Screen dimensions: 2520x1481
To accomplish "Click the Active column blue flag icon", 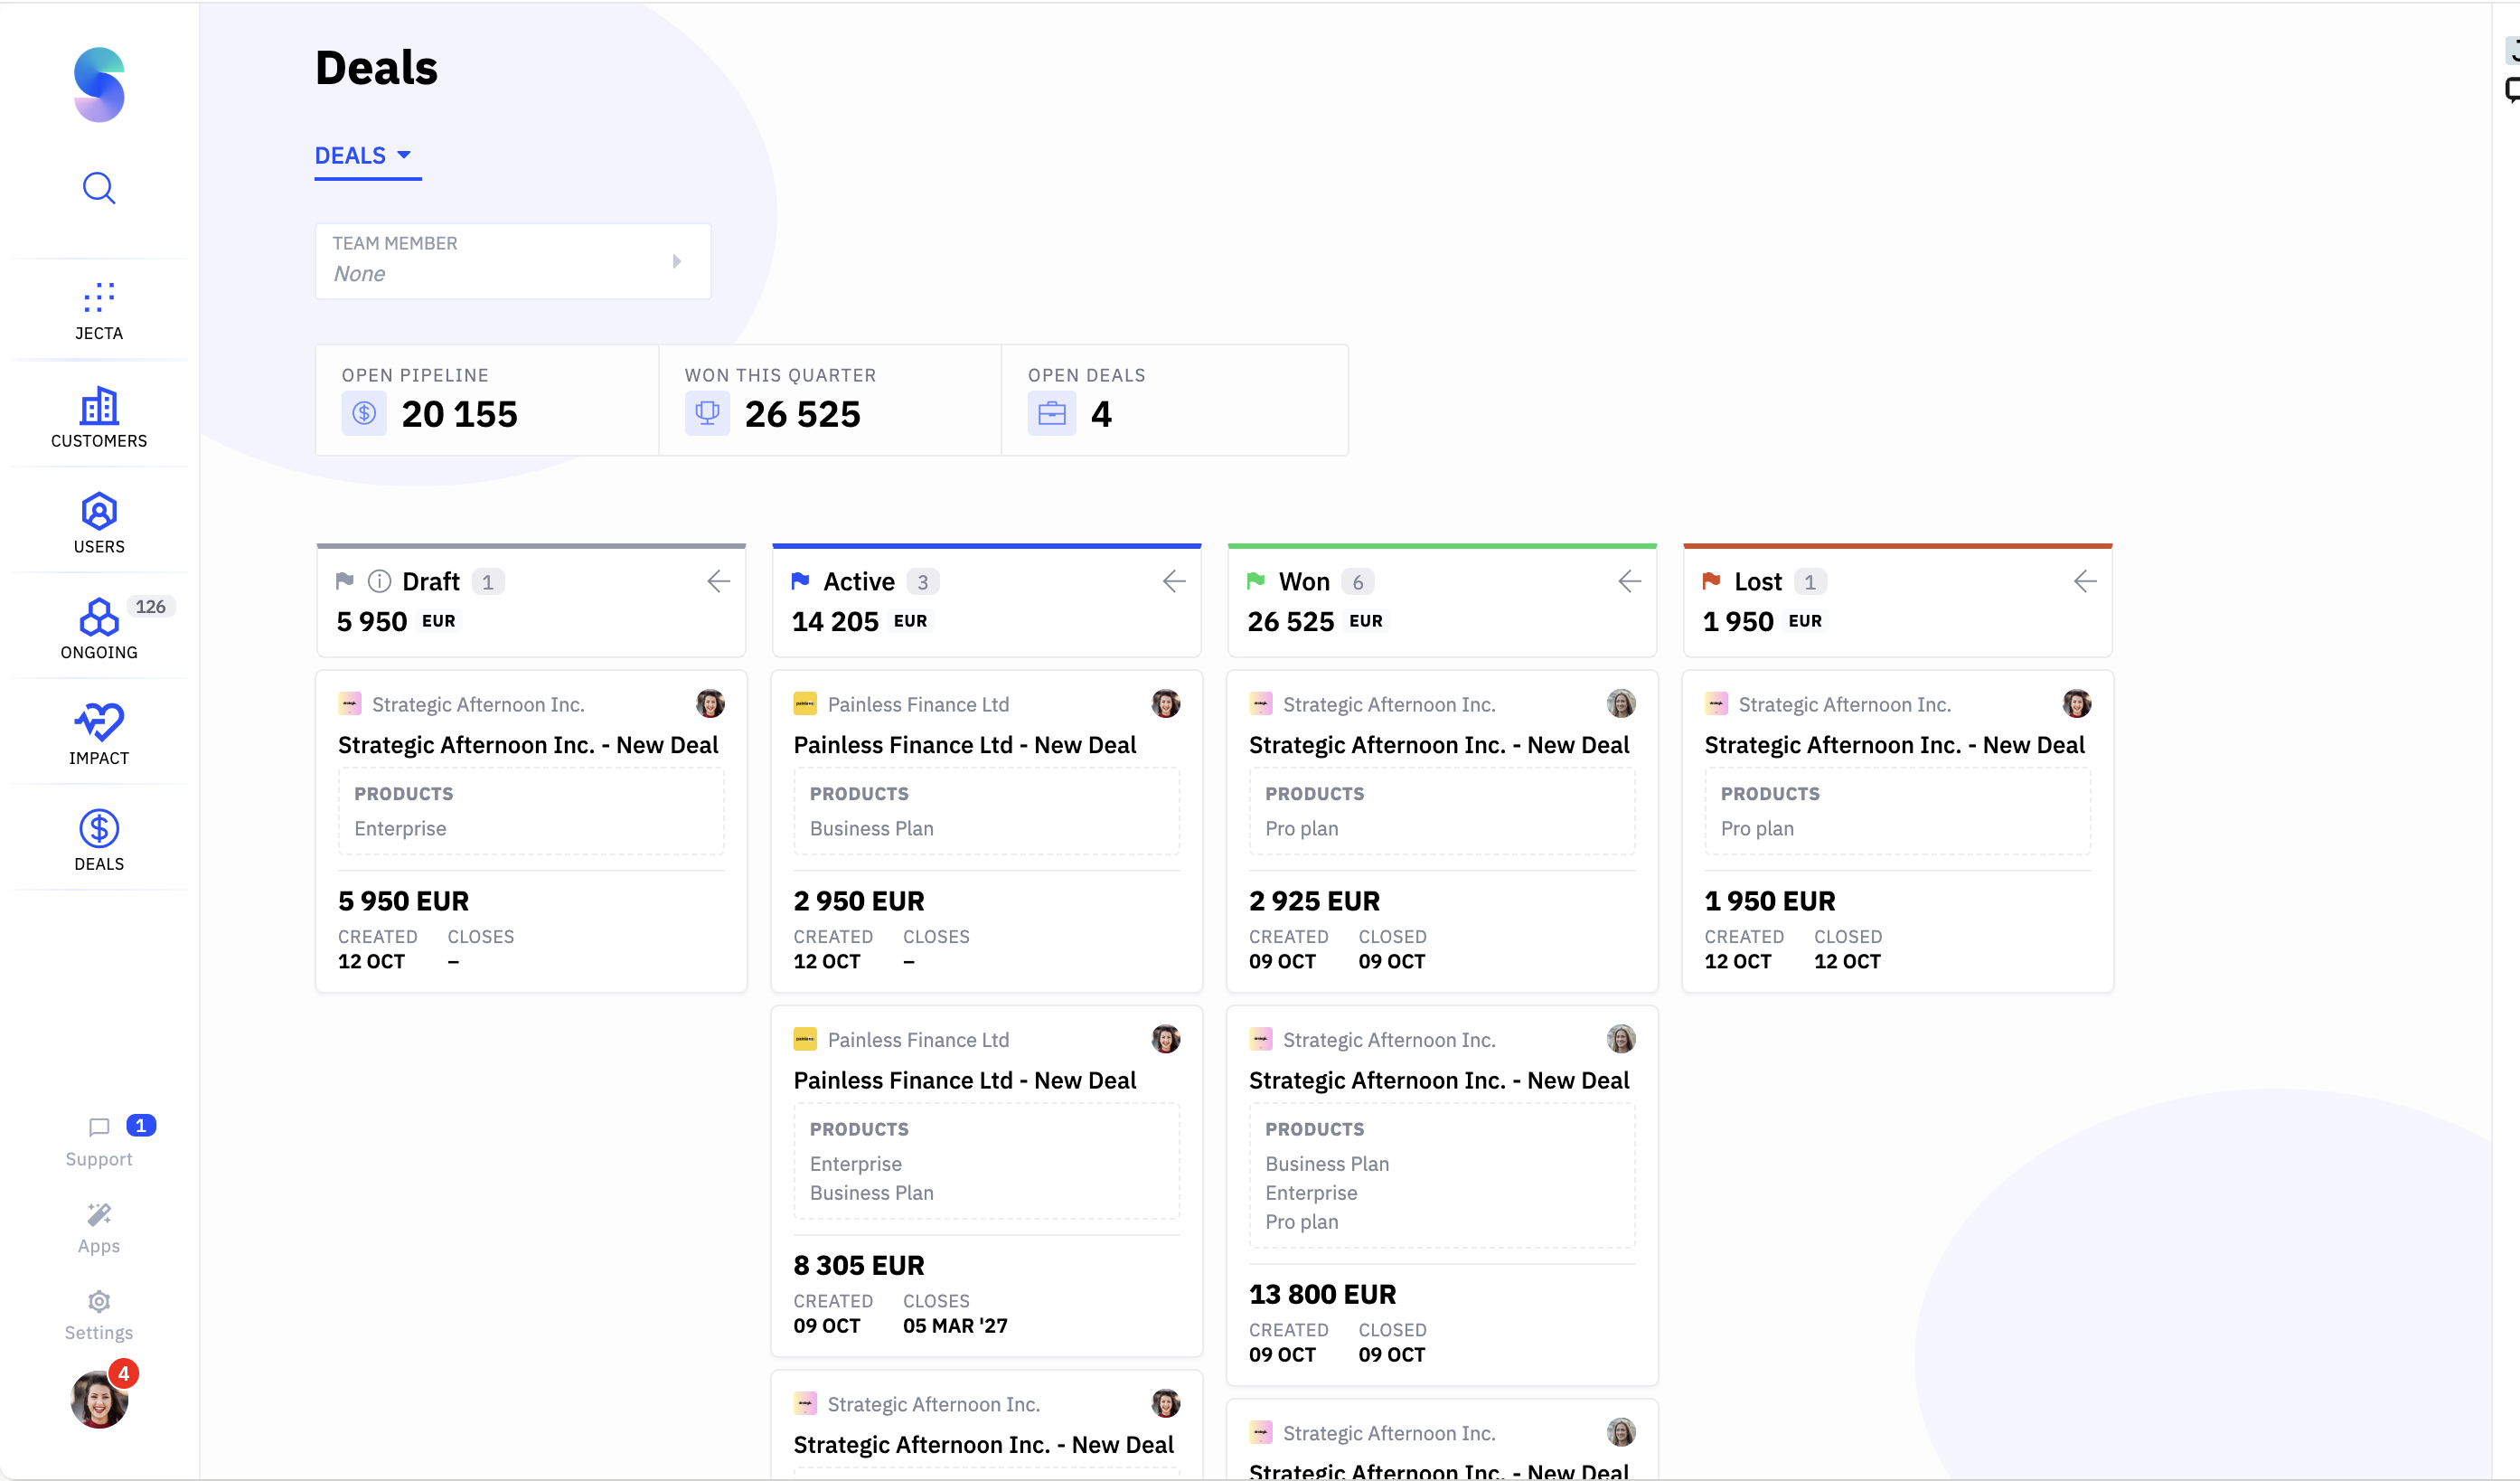I will pos(800,581).
